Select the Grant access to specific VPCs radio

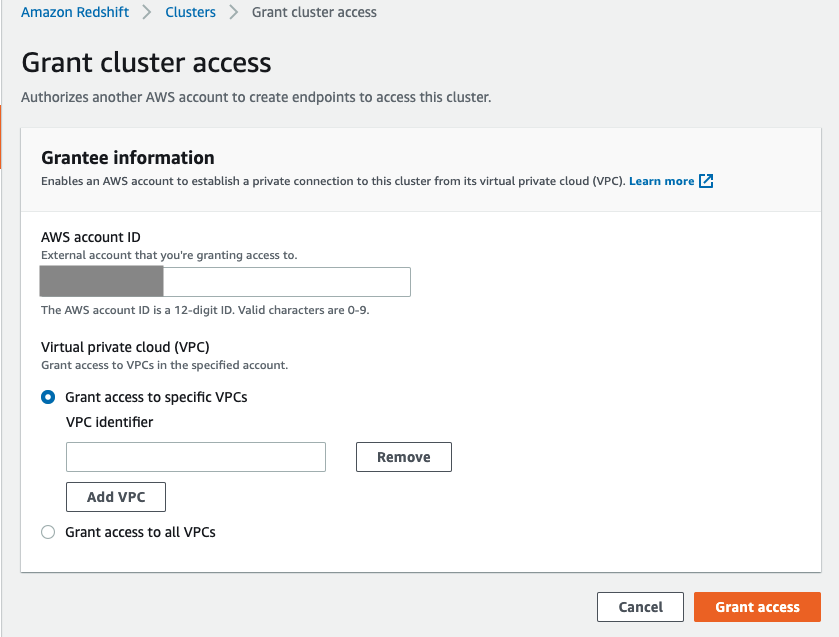[x=48, y=397]
